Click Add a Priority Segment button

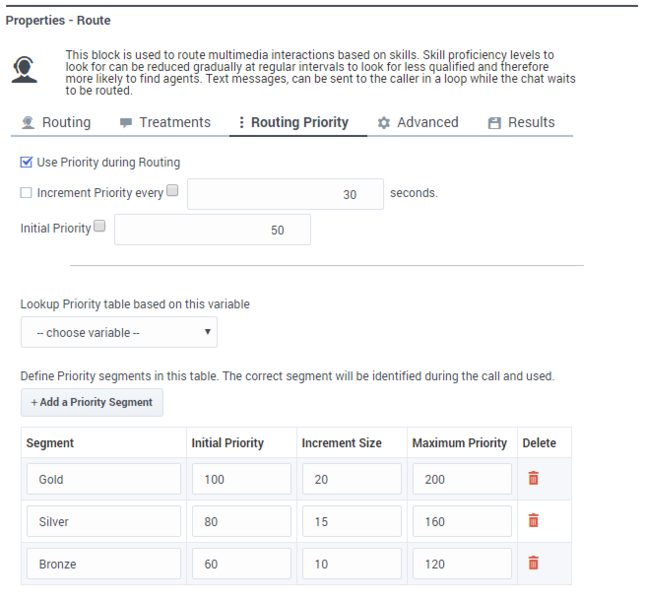[92, 402]
